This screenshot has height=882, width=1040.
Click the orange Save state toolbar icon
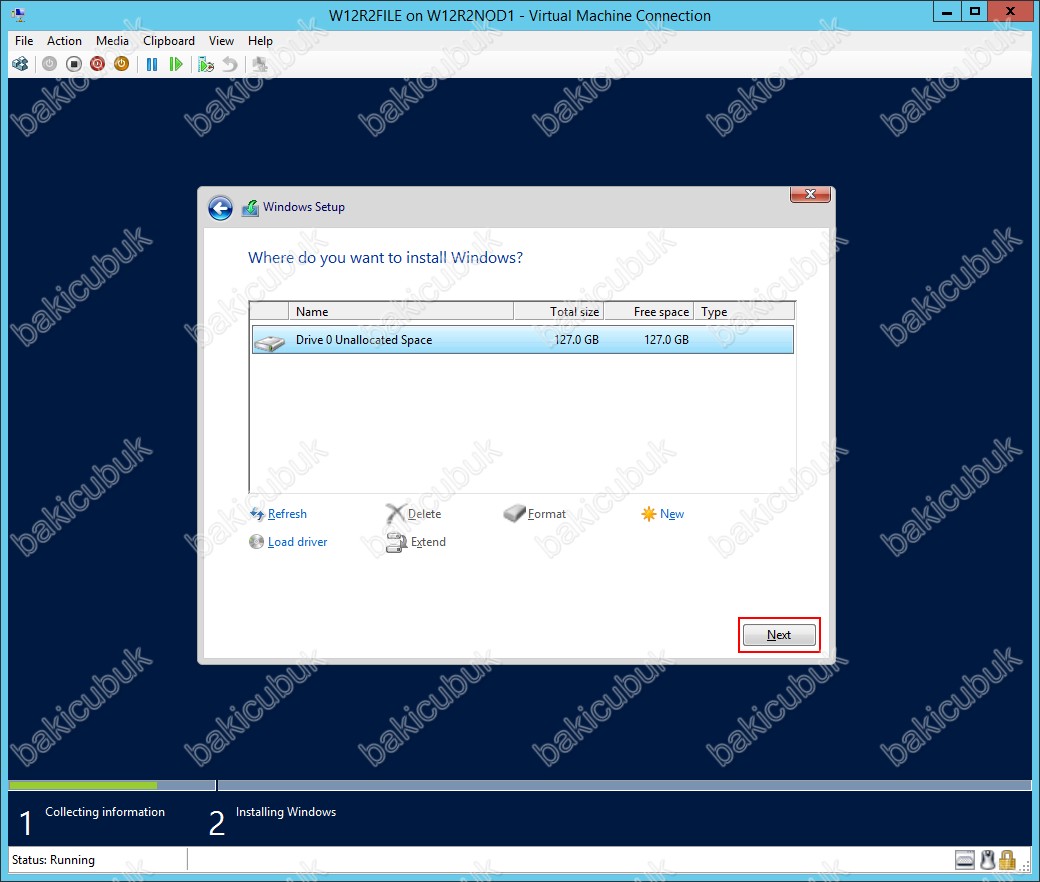pyautogui.click(x=121, y=64)
